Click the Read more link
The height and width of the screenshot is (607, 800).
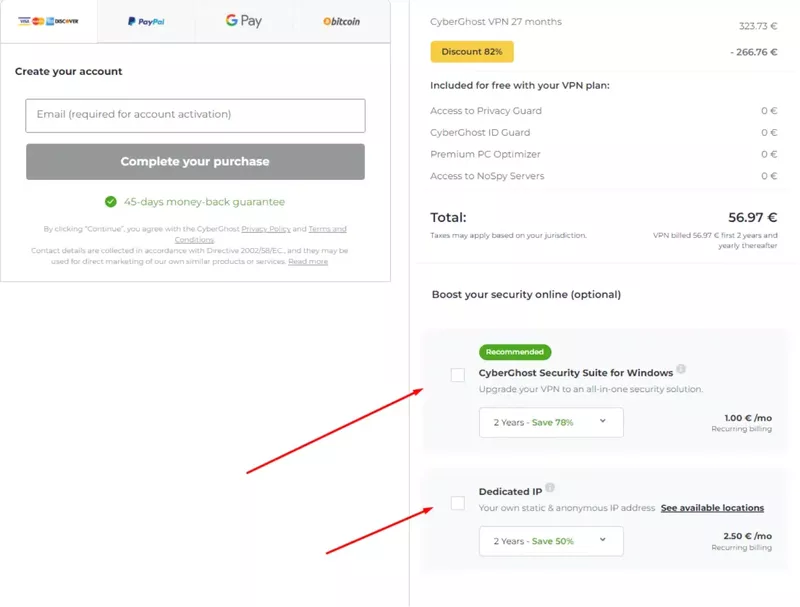(308, 262)
